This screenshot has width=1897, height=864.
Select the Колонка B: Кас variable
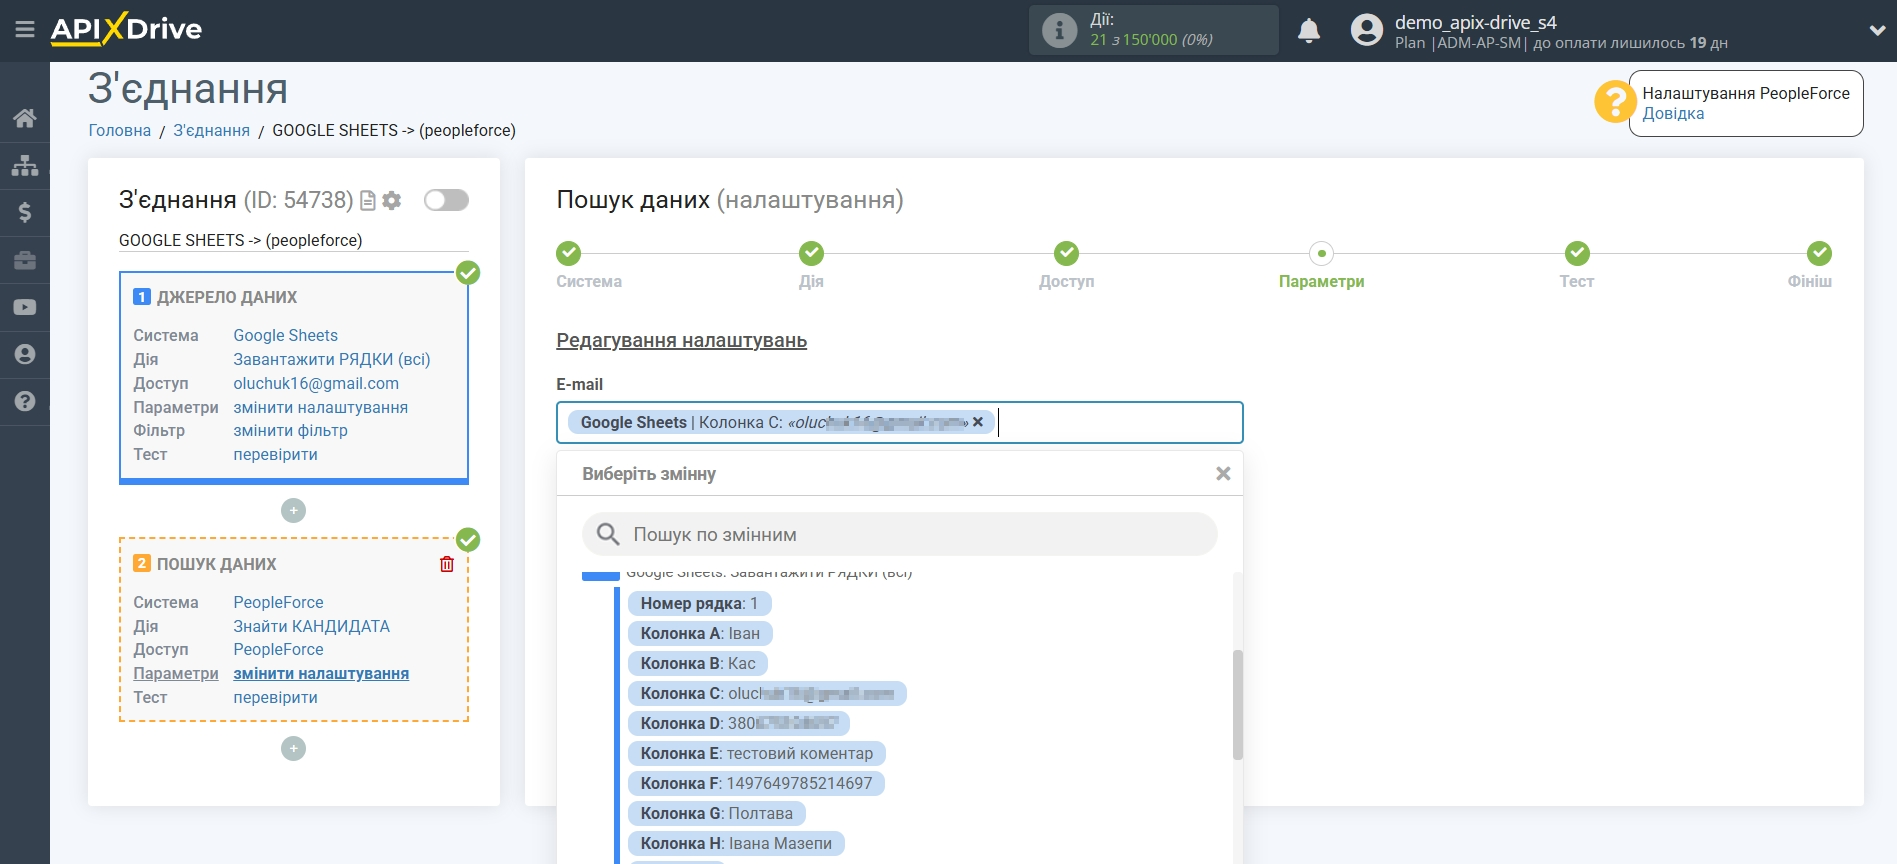[x=698, y=664]
